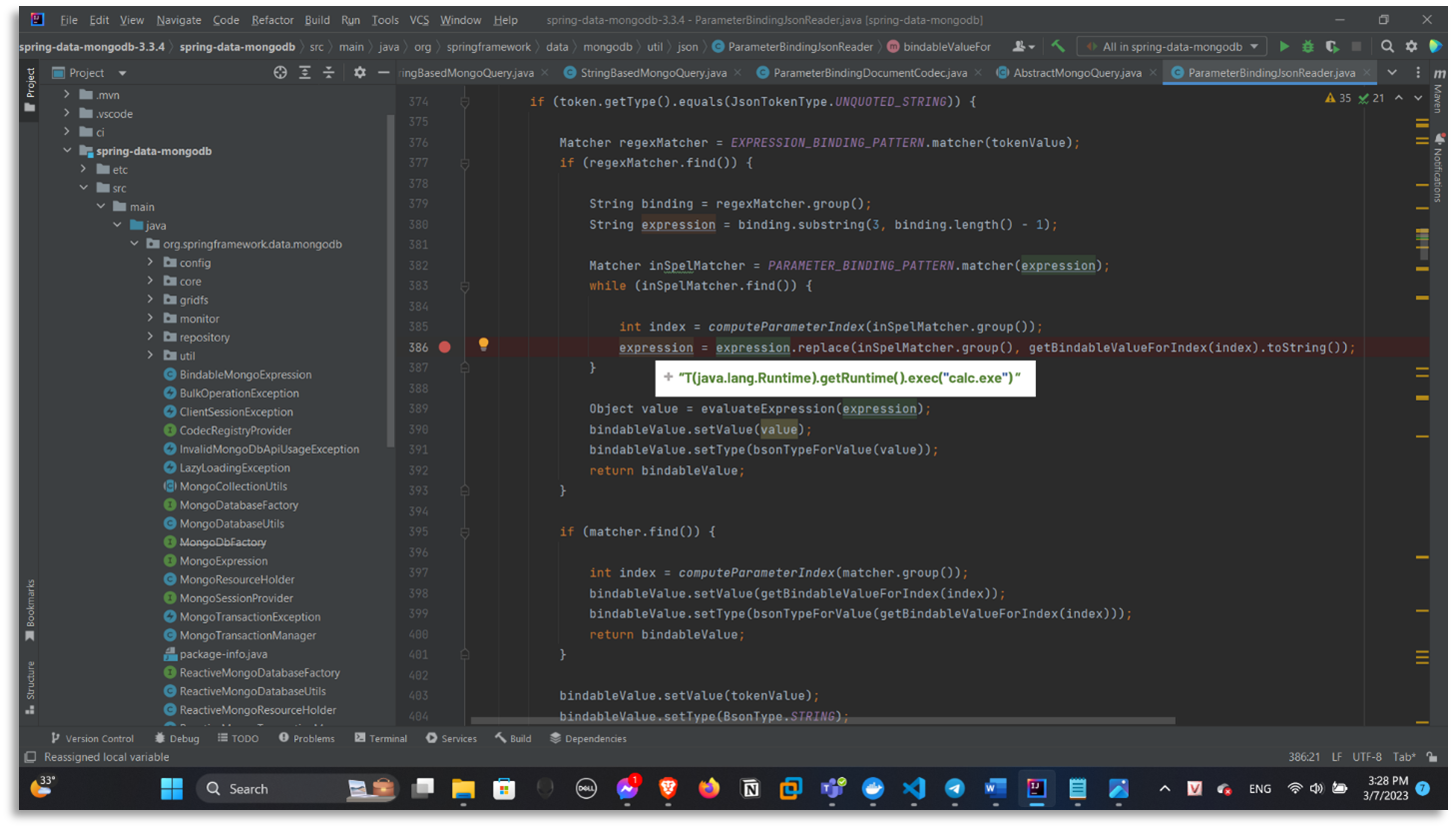
Task: Toggle the Maven side panel
Action: [x=1438, y=92]
